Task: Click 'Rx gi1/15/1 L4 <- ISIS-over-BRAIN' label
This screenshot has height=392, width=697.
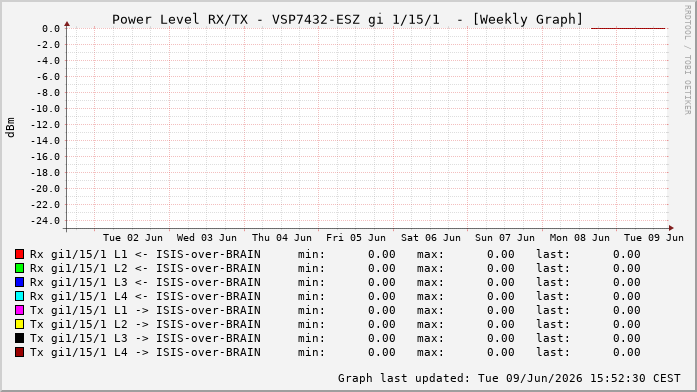Action: pyautogui.click(x=145, y=296)
